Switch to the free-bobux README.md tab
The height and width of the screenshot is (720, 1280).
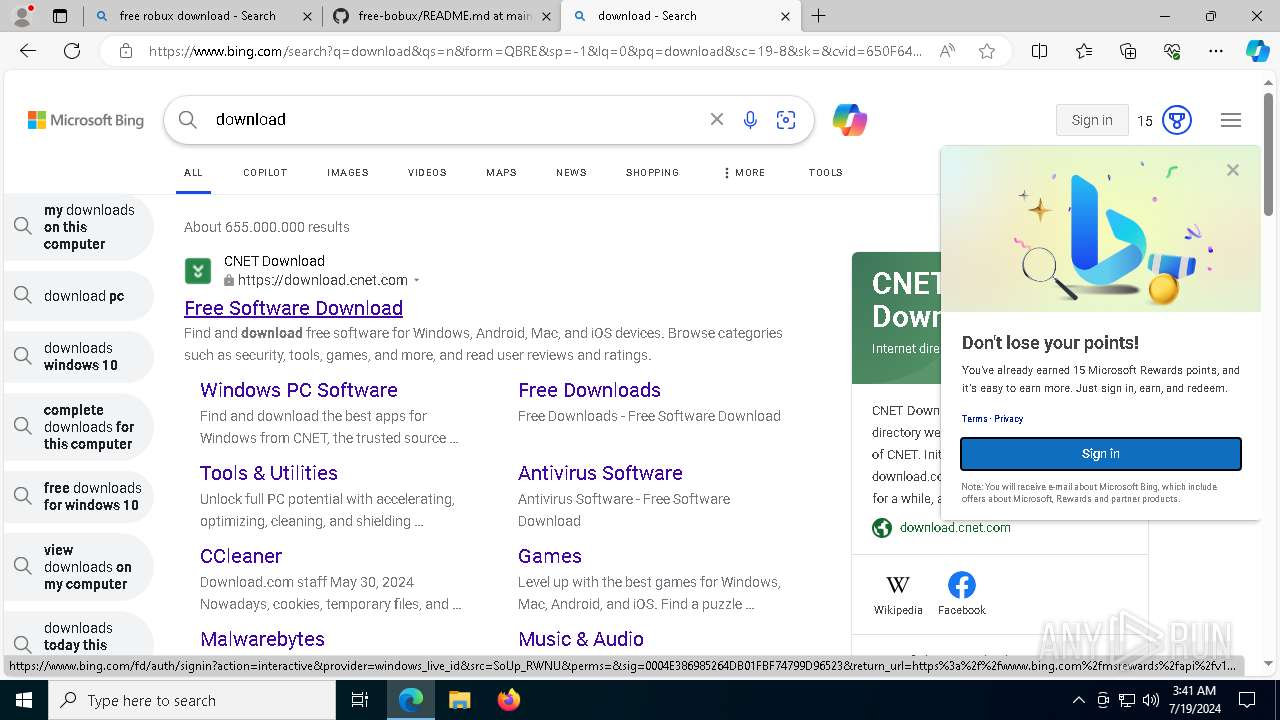(444, 16)
